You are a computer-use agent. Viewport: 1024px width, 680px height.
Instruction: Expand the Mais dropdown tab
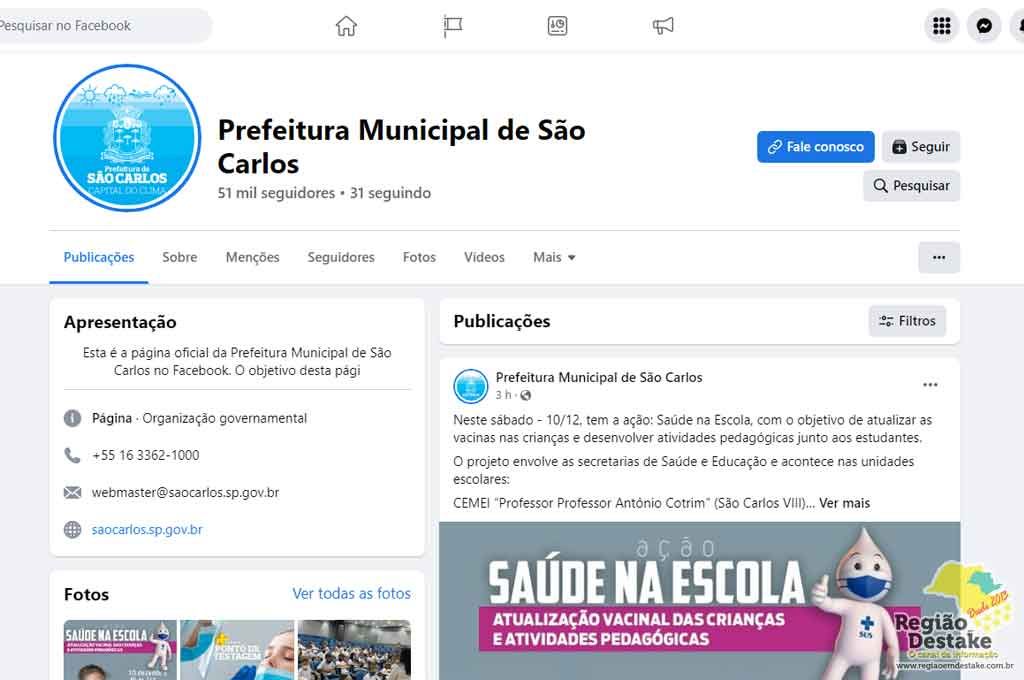[x=554, y=257]
